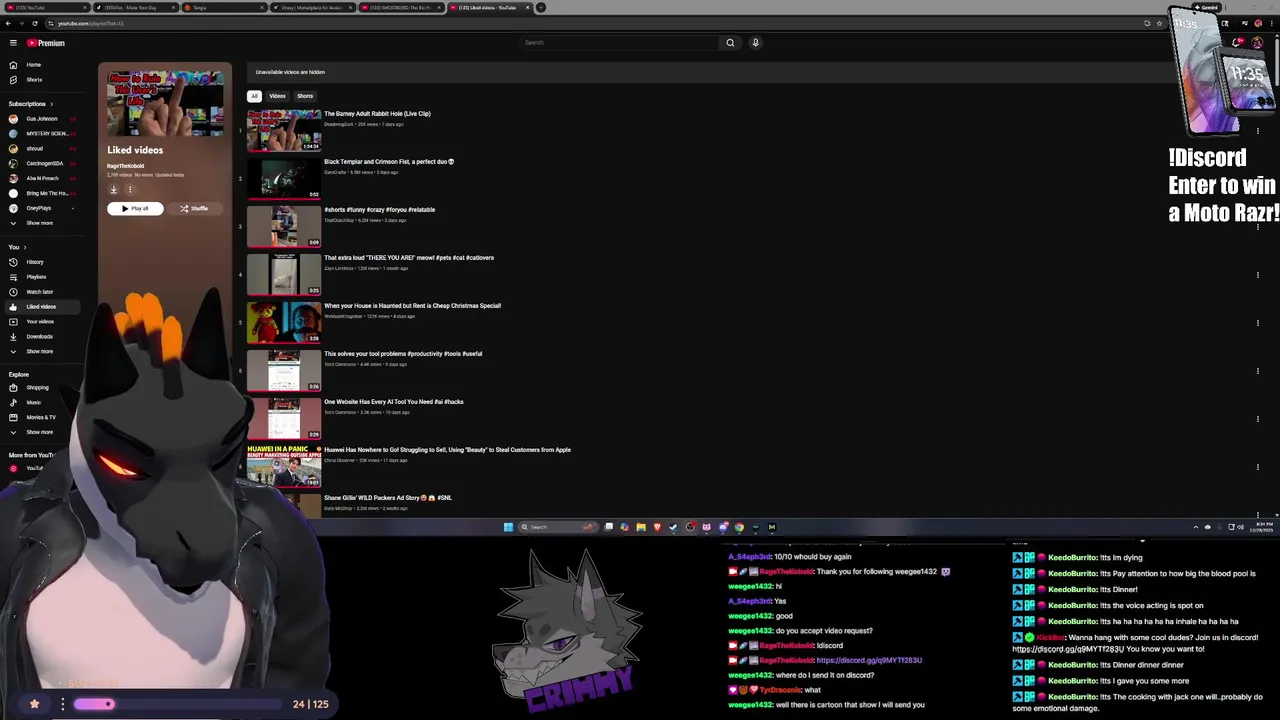Open playlist more-options three dots
The width and height of the screenshot is (1280, 720).
(129, 190)
